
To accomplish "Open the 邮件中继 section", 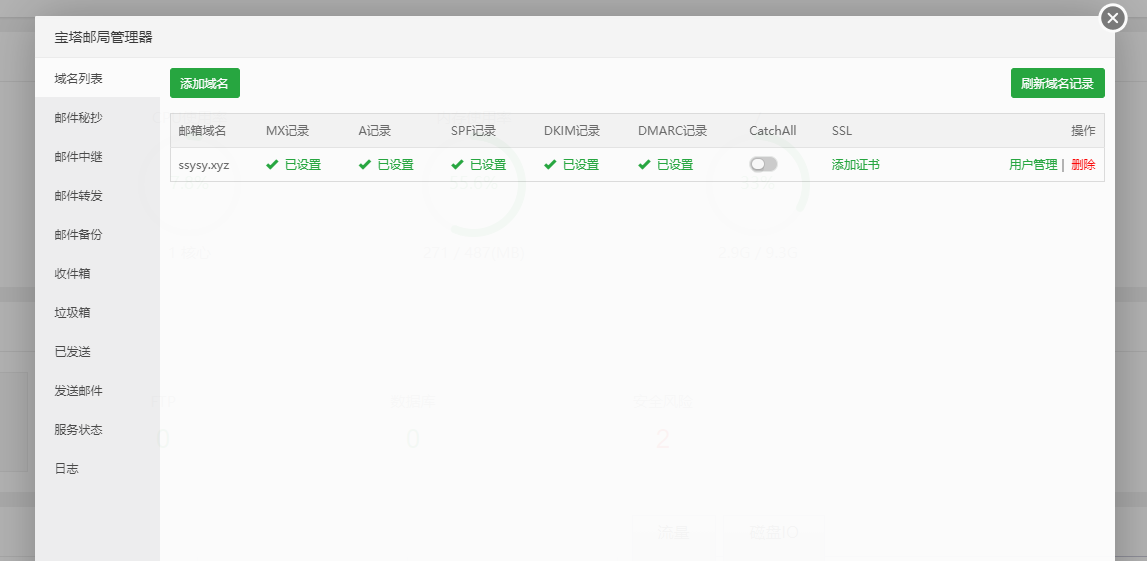I will coord(97,157).
